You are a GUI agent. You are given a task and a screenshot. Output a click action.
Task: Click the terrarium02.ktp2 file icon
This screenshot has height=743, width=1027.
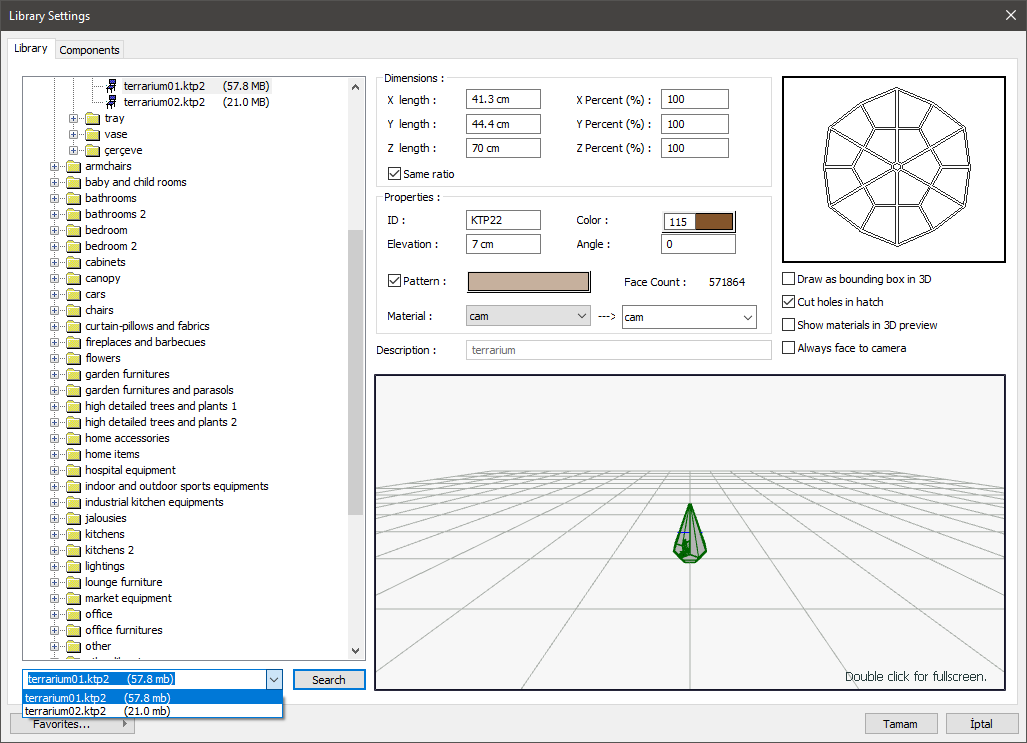pyautogui.click(x=111, y=102)
